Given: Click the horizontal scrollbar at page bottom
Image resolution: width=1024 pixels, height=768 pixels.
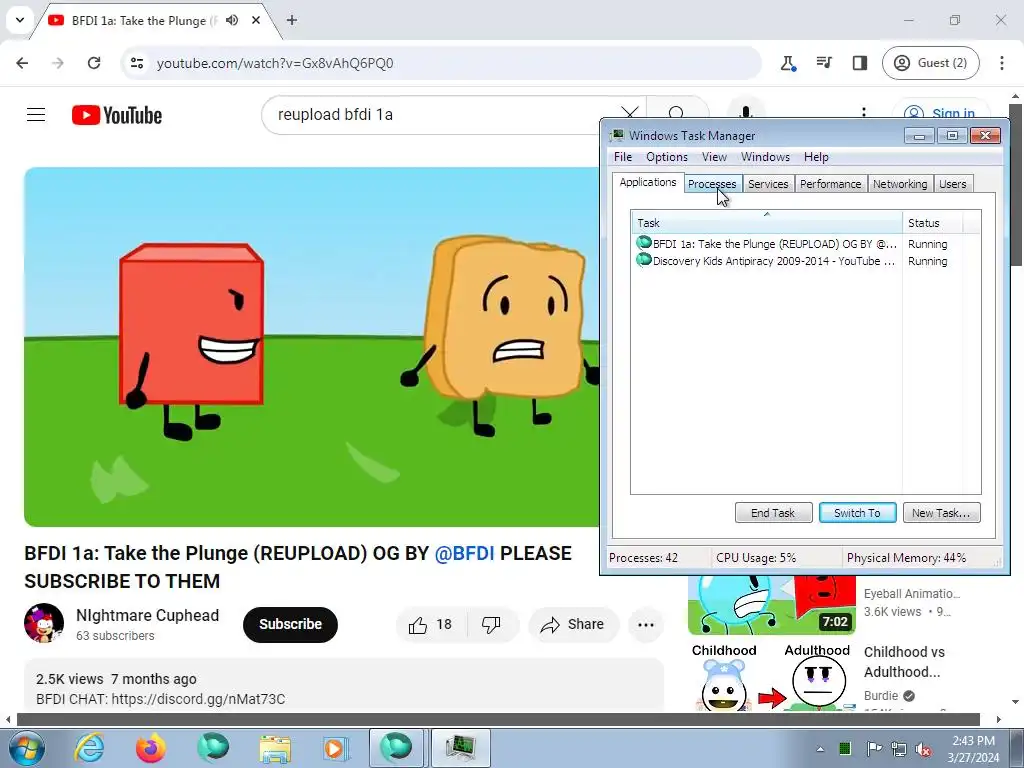Looking at the screenshot, I should pos(498,720).
